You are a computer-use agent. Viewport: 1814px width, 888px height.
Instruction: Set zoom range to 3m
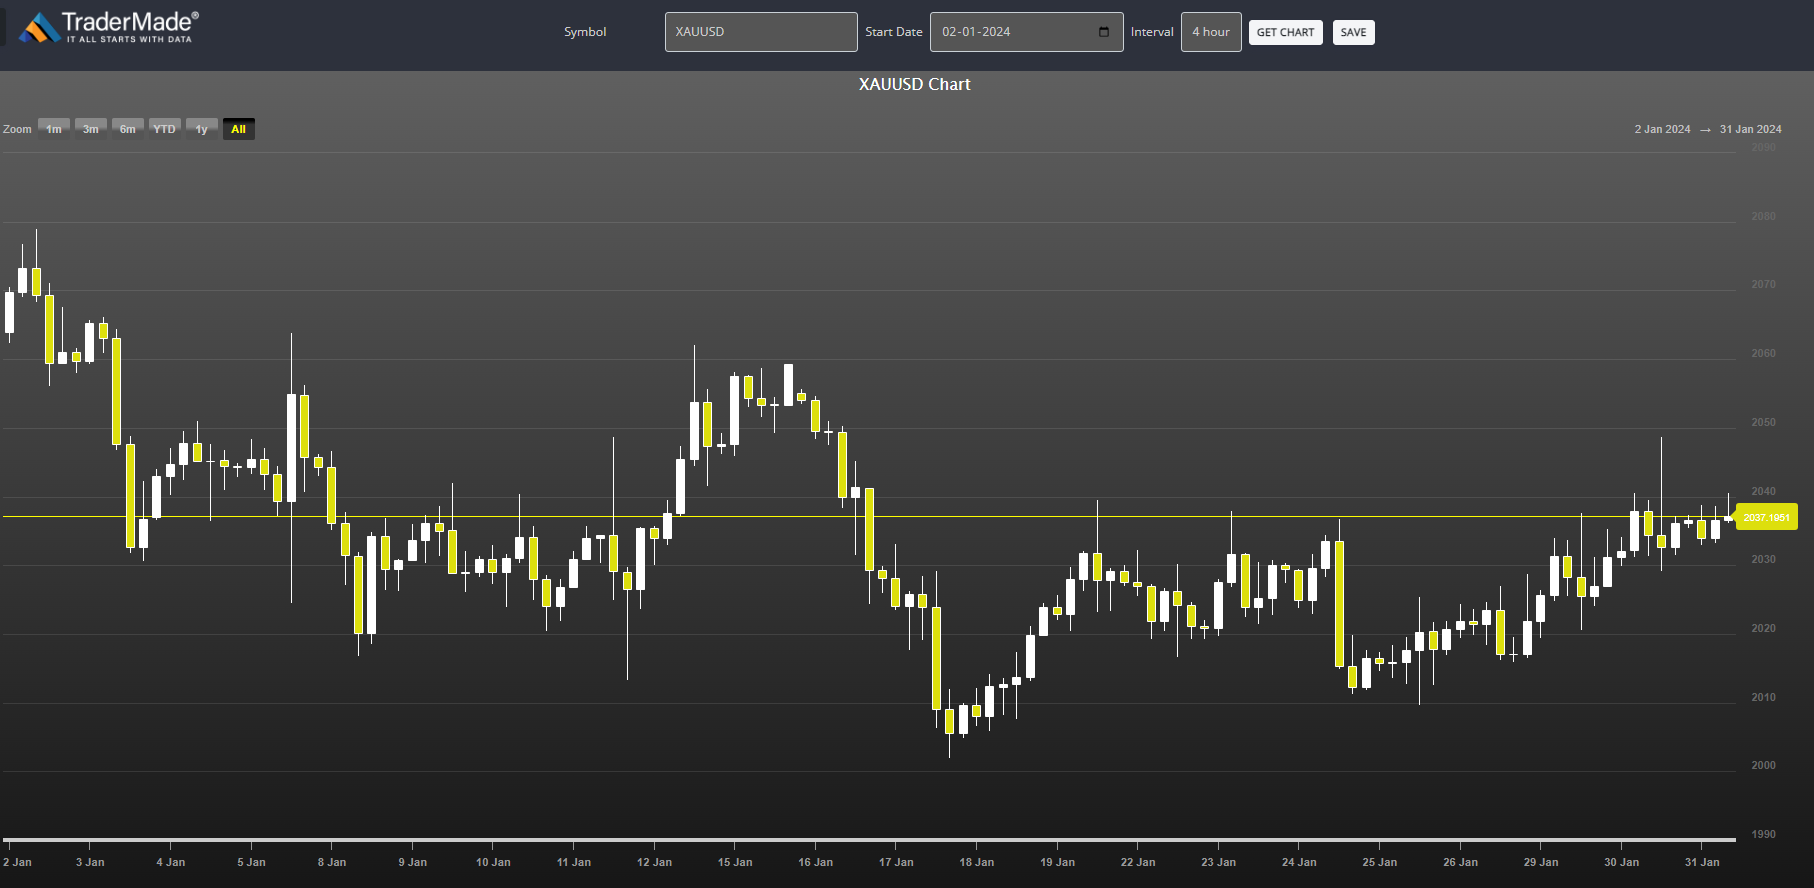[91, 129]
